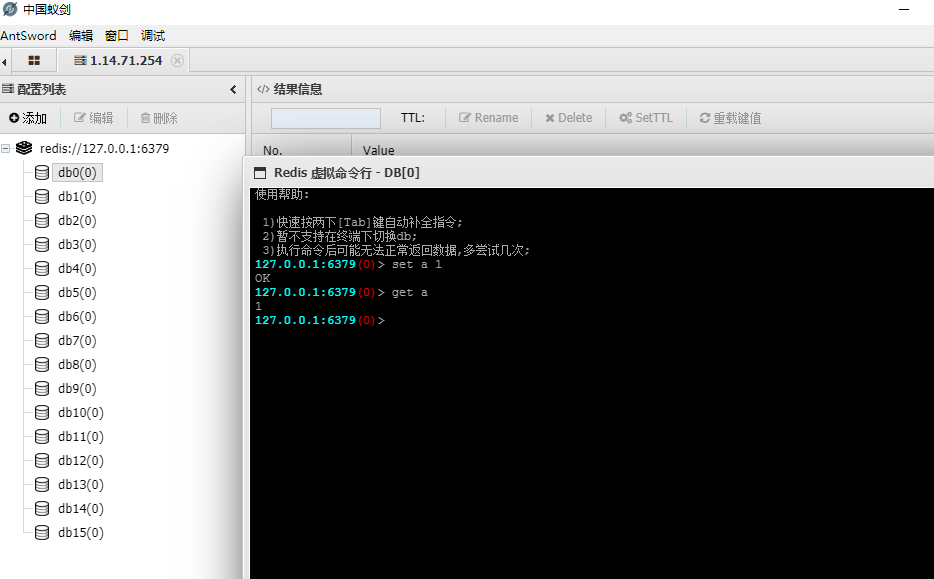Click the db5(0) database icon
The image size is (934, 579).
[x=42, y=292]
